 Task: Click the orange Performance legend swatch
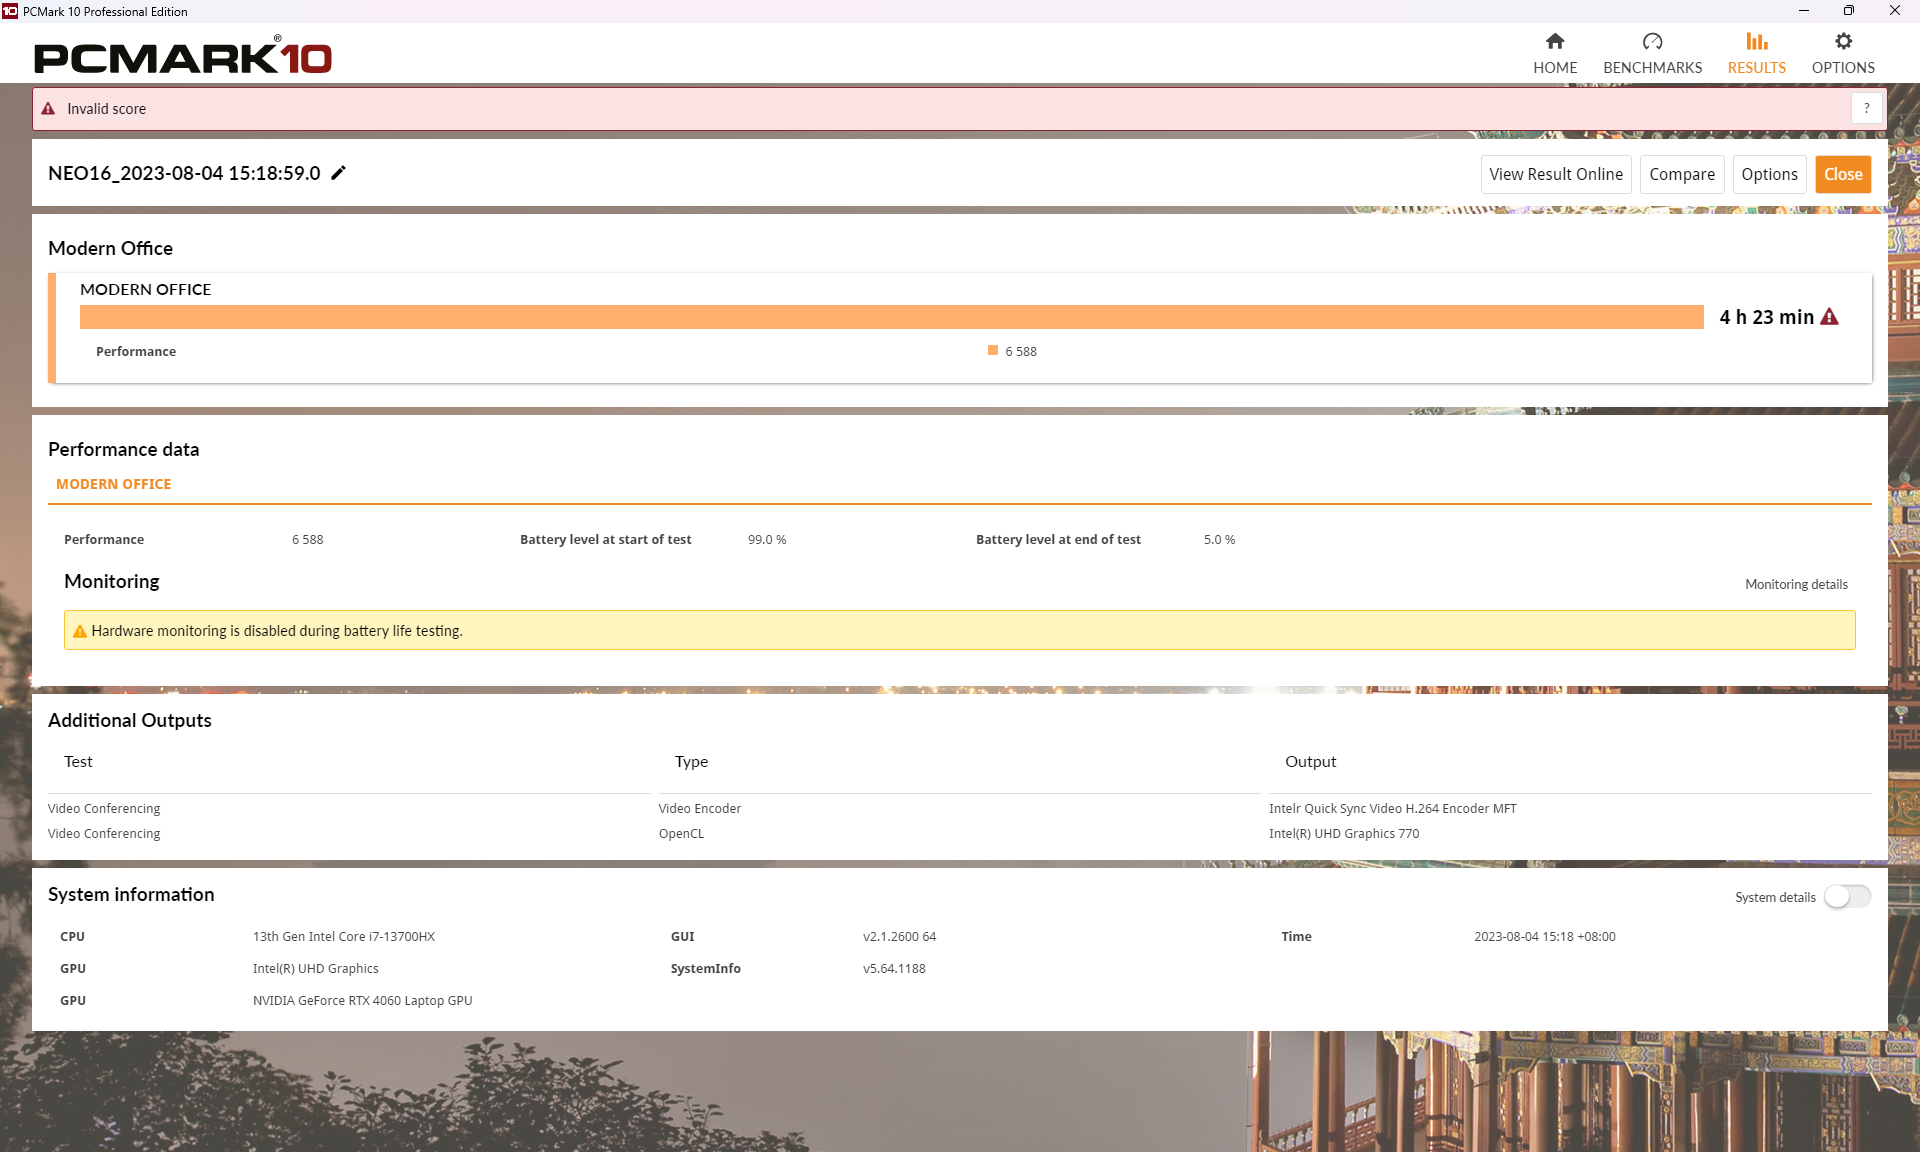point(993,350)
